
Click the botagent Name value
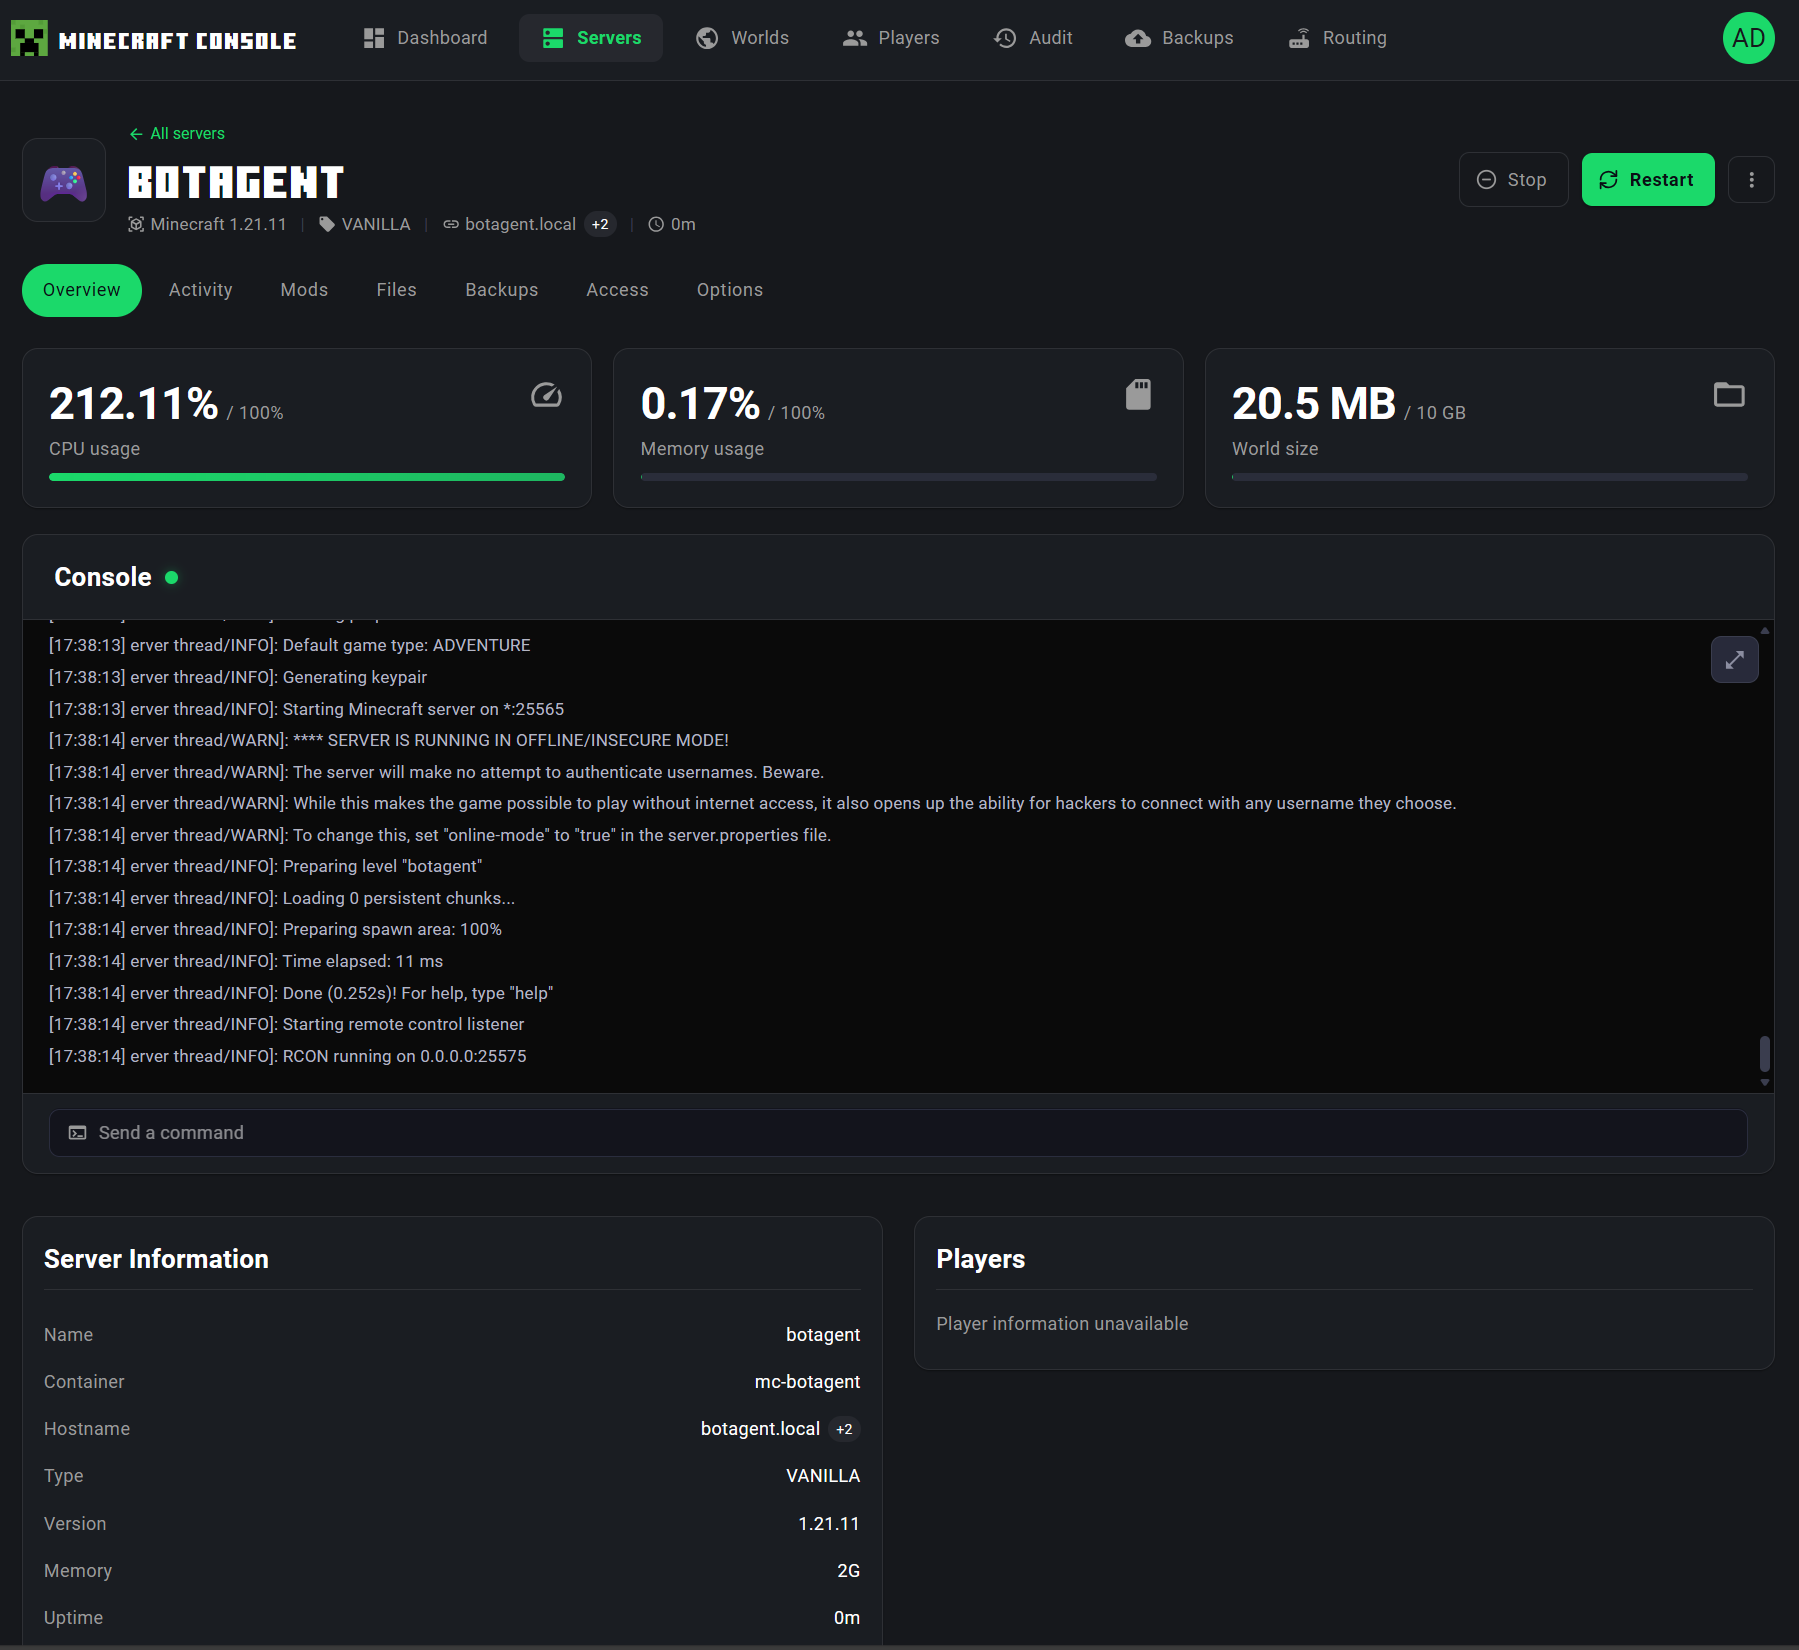pyautogui.click(x=823, y=1335)
